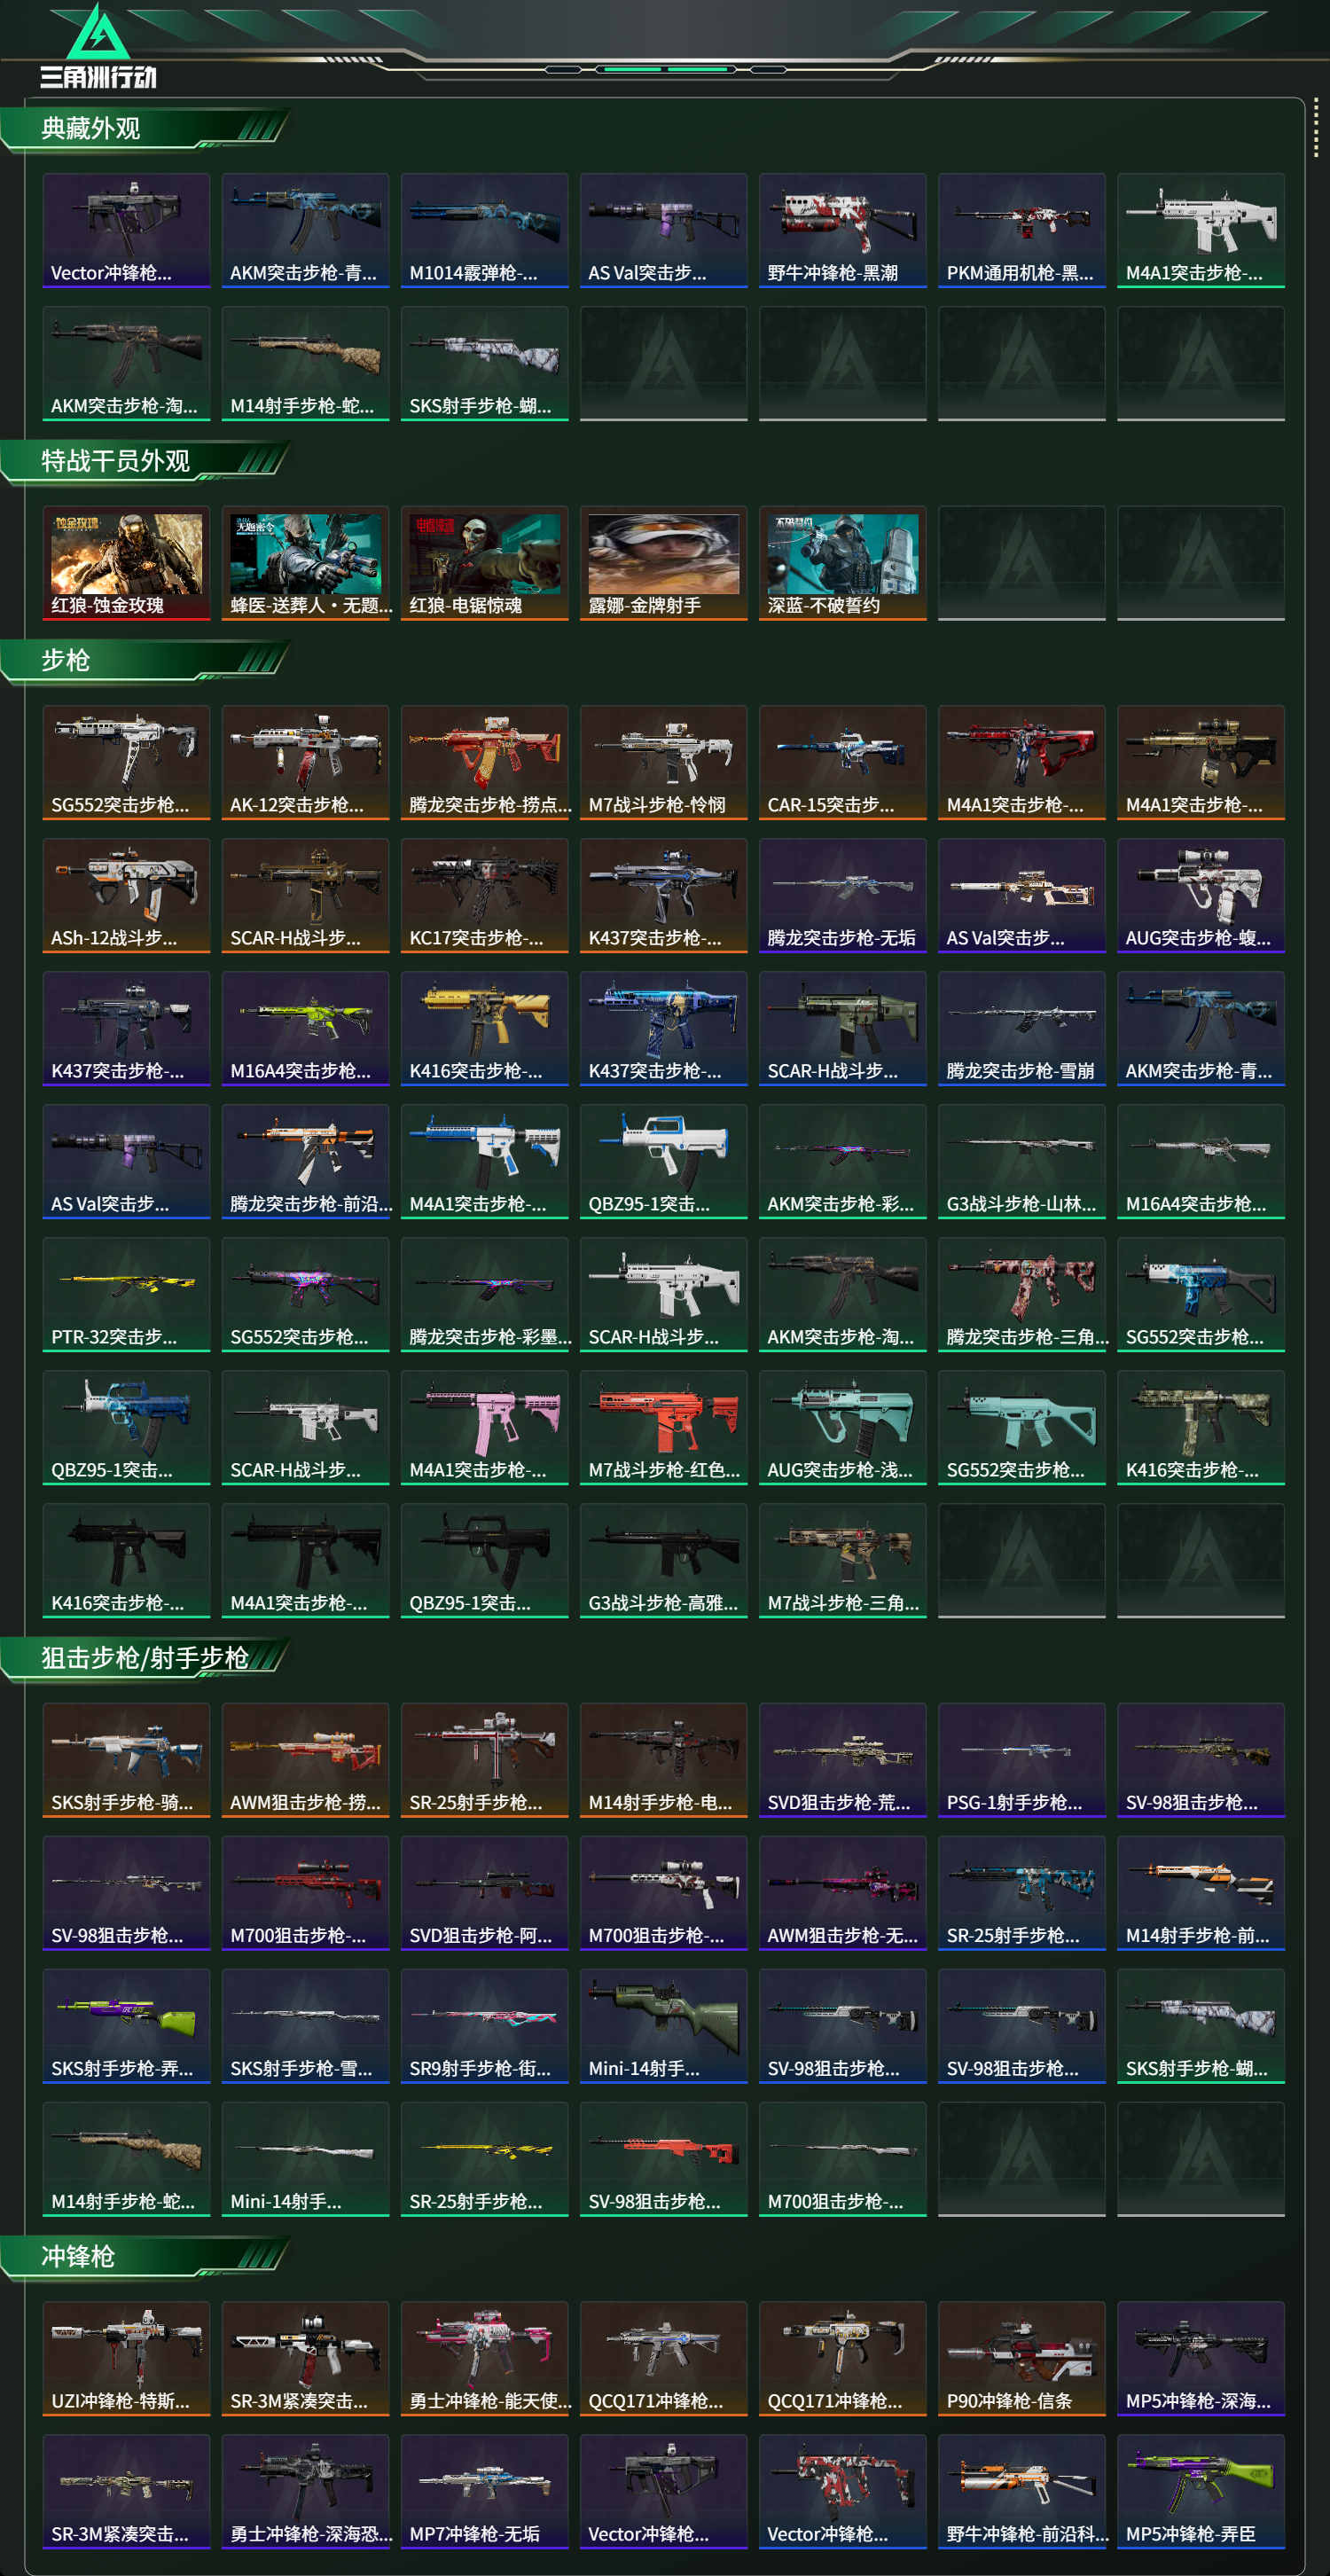Select the 腾龙突击步枪-雪崩 skin
Image resolution: width=1330 pixels, height=2576 pixels.
(x=1021, y=1028)
